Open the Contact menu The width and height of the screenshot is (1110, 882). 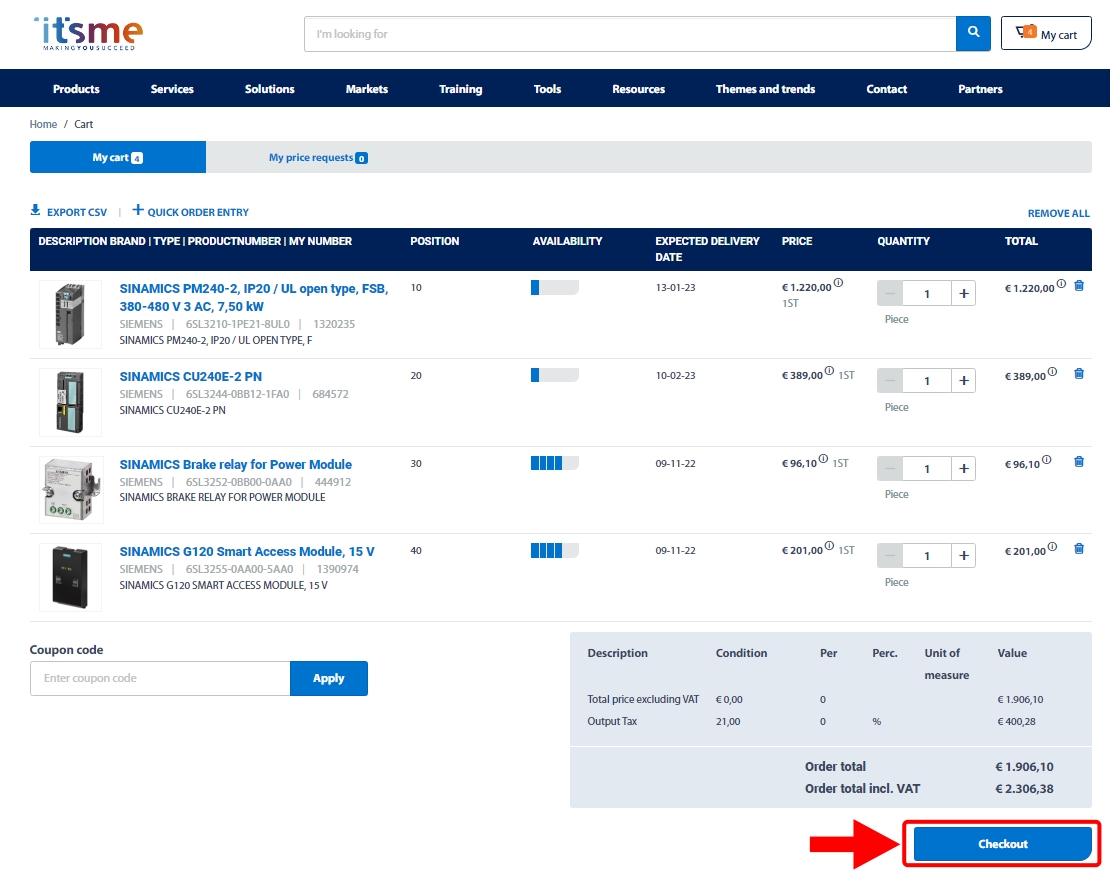[886, 89]
